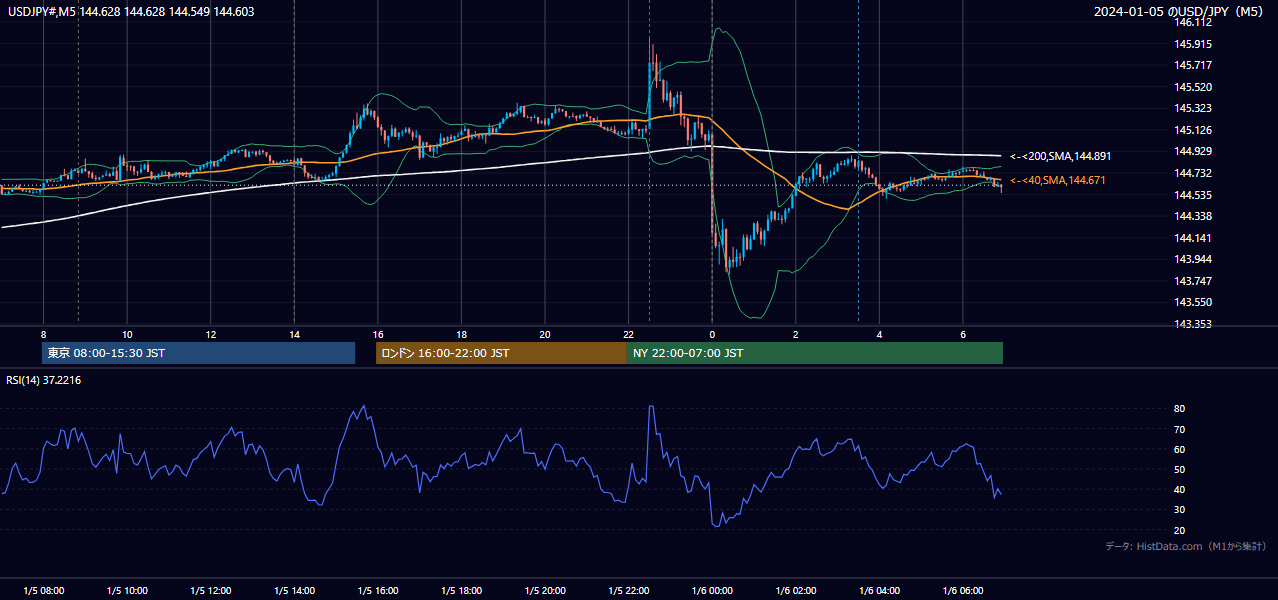This screenshot has height=600, width=1278.
Task: Click the NY 22:00-07:00 JST session bar
Action: click(x=815, y=353)
